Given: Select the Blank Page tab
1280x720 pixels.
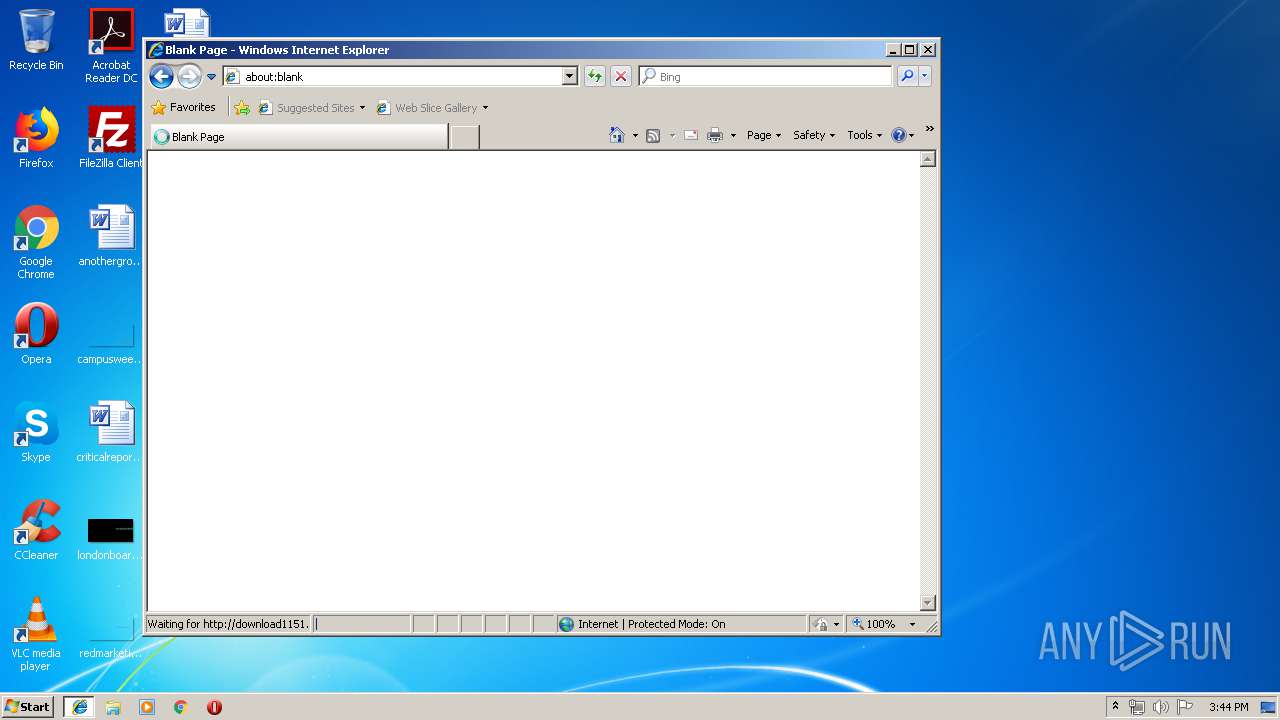Looking at the screenshot, I should [299, 137].
